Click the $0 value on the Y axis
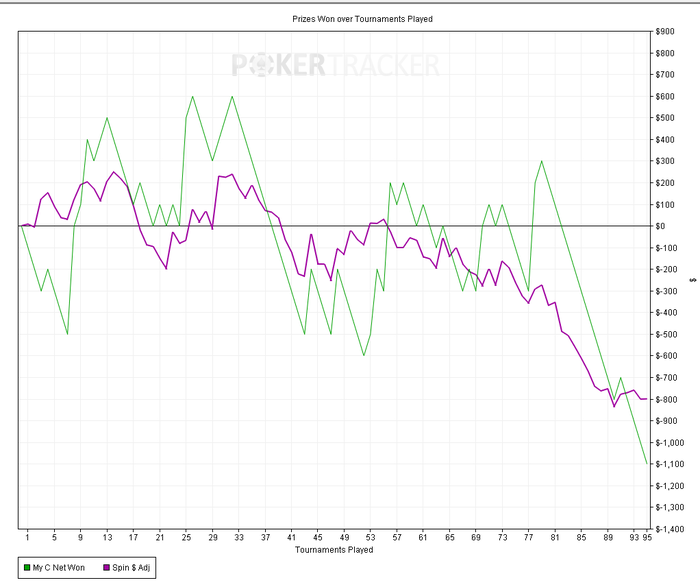The image size is (700, 587). click(661, 226)
